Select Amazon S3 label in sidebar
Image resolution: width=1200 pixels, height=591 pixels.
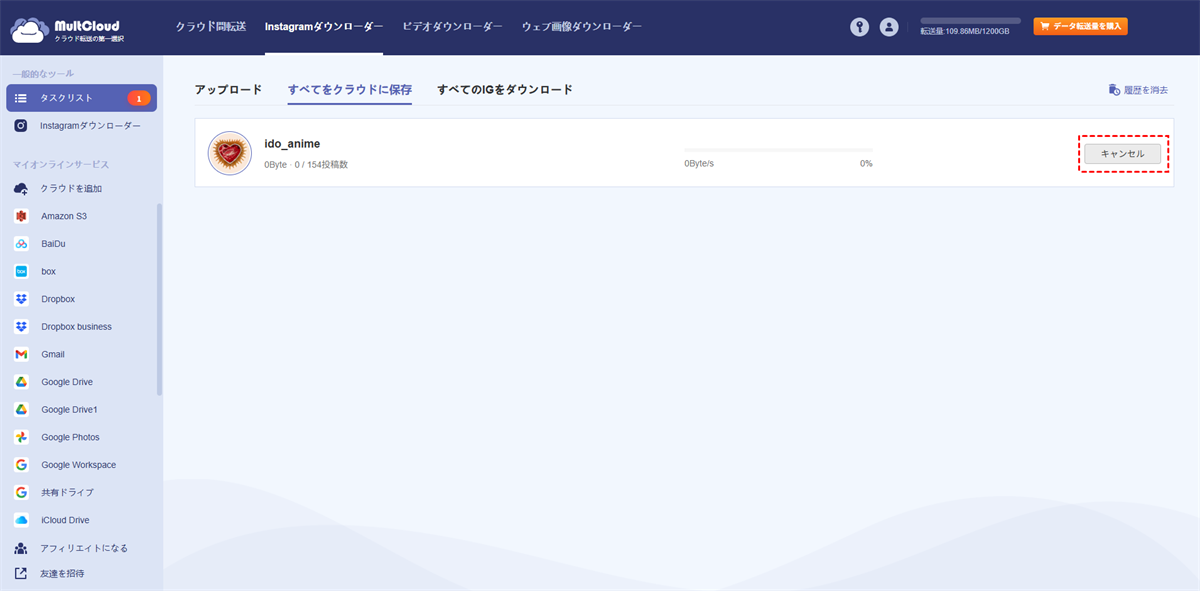[64, 216]
